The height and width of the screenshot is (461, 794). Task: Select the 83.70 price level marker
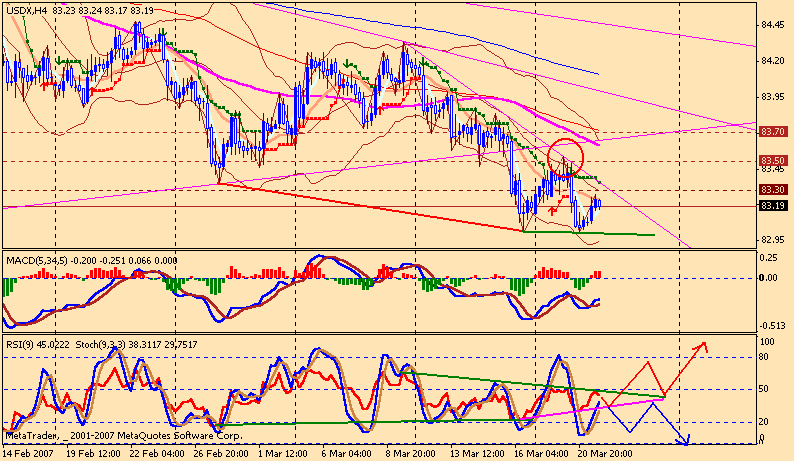point(772,132)
